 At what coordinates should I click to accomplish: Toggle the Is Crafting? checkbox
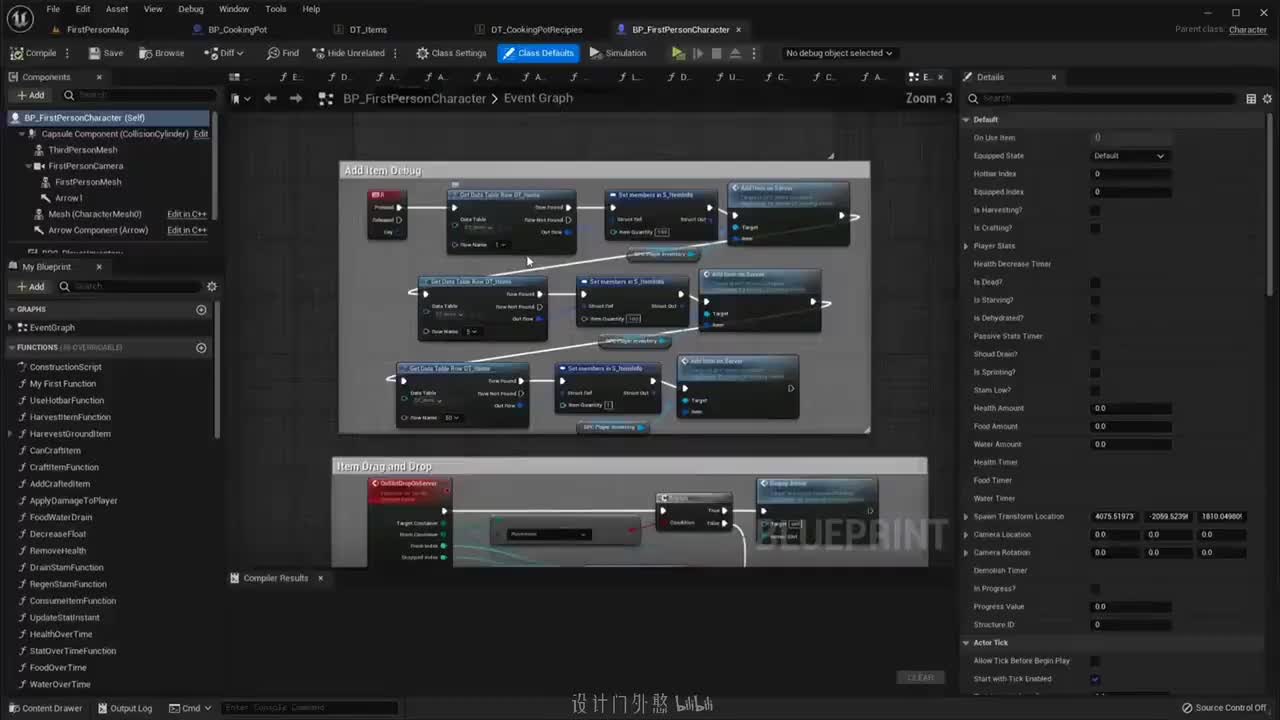coord(1095,228)
